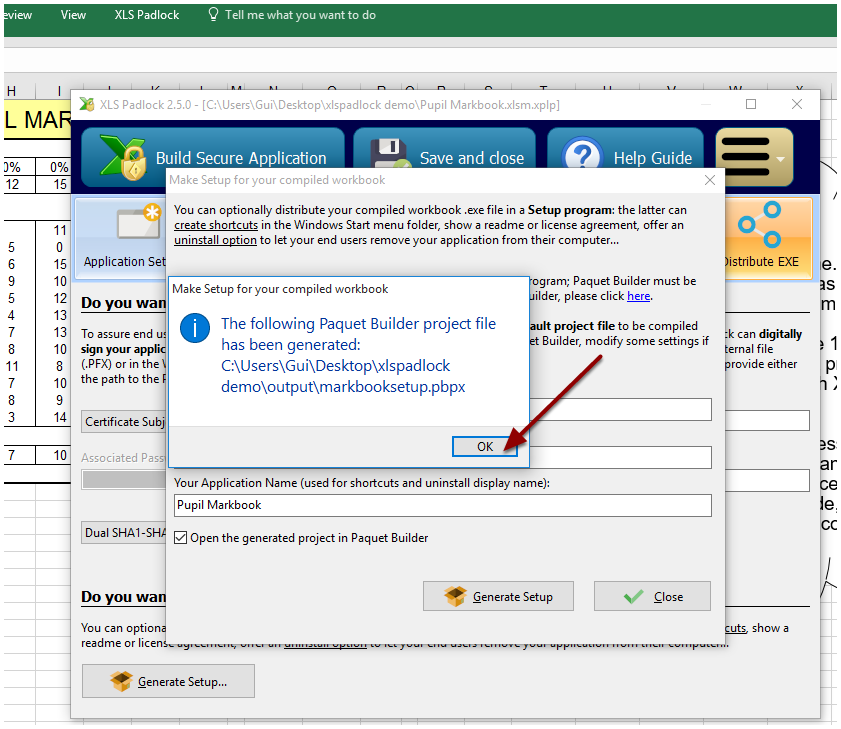Click the Application Name input field
The height and width of the screenshot is (729, 841).
click(x=442, y=505)
